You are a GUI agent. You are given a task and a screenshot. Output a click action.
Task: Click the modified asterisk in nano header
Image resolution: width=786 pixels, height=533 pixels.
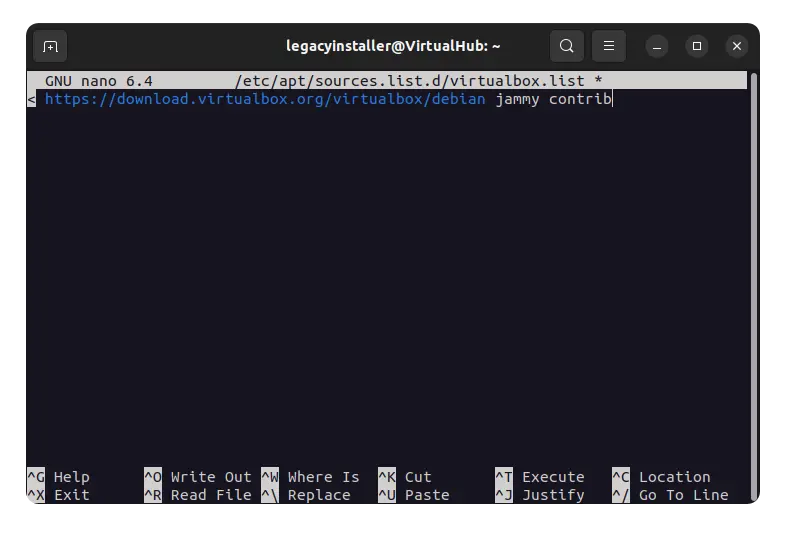tap(598, 80)
